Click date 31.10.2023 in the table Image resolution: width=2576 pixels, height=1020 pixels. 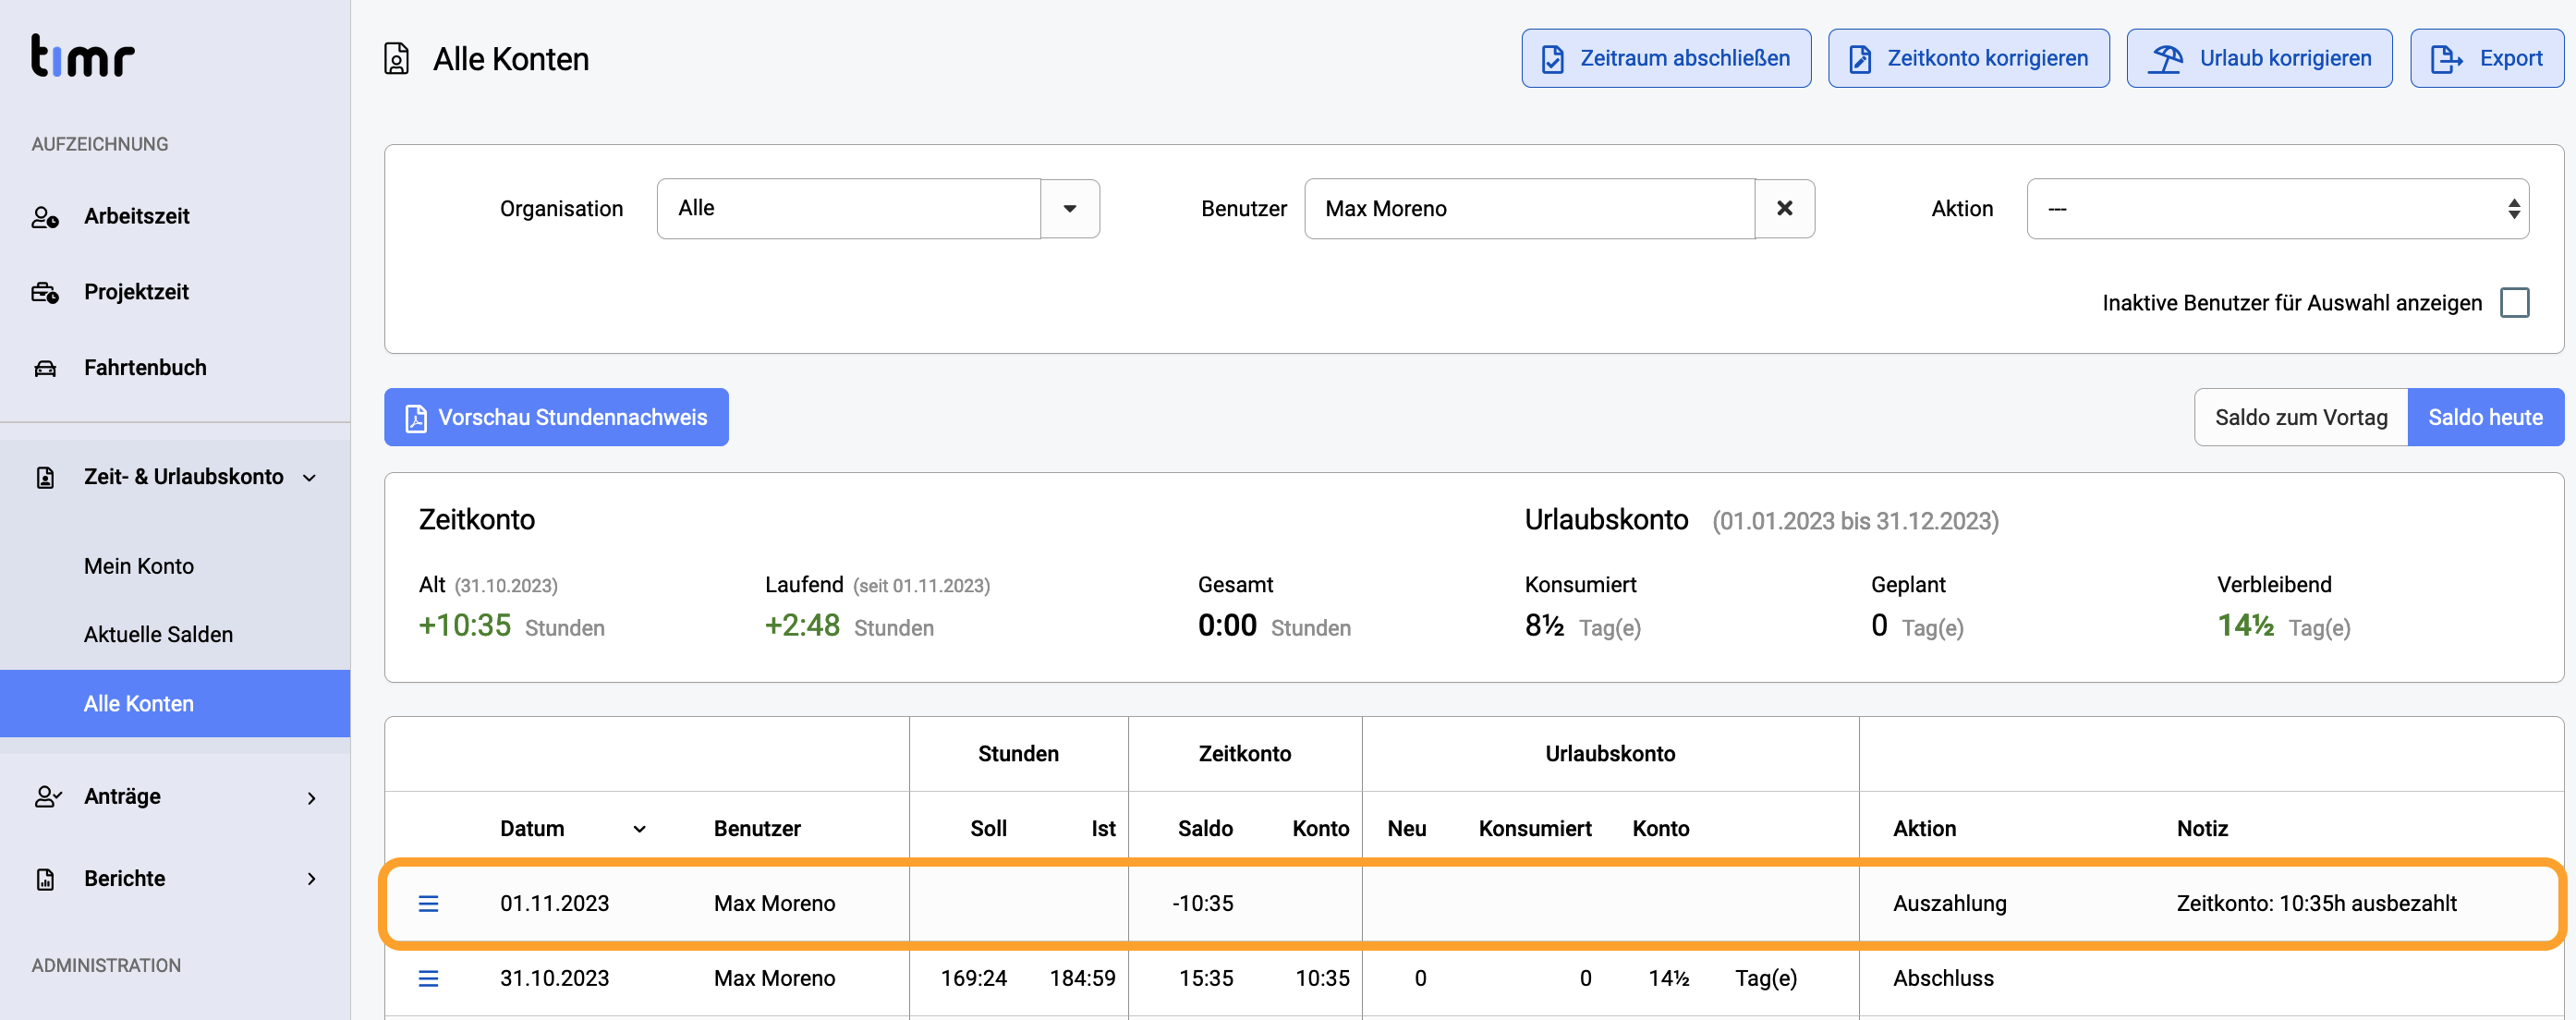(554, 979)
